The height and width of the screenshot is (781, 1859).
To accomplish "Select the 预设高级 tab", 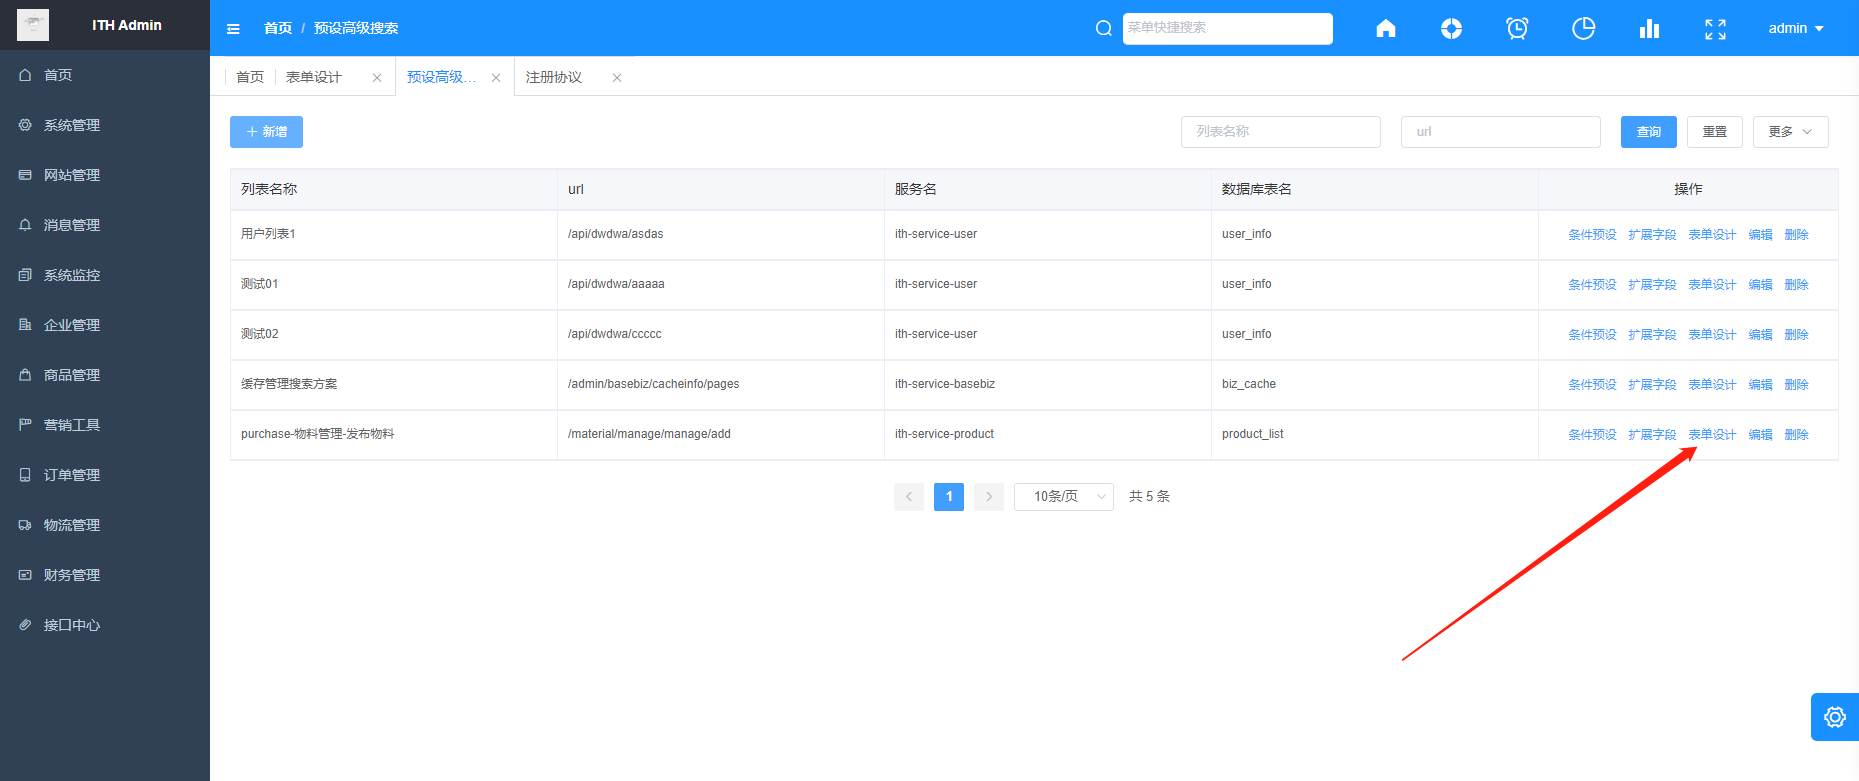I will 441,77.
